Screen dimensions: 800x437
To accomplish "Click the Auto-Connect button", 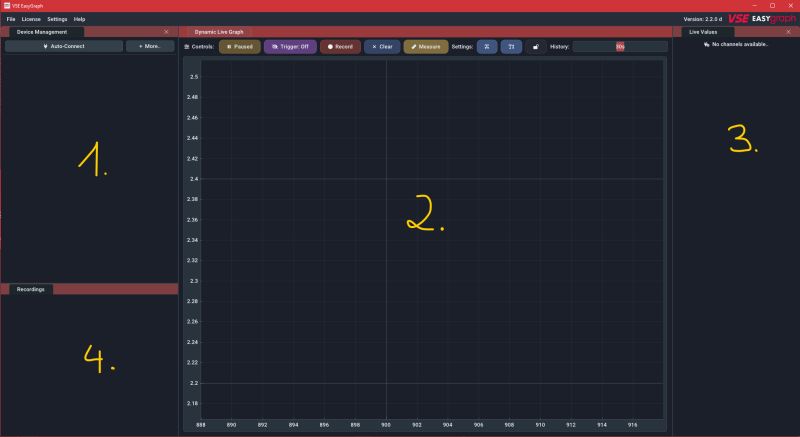I will pos(64,46).
